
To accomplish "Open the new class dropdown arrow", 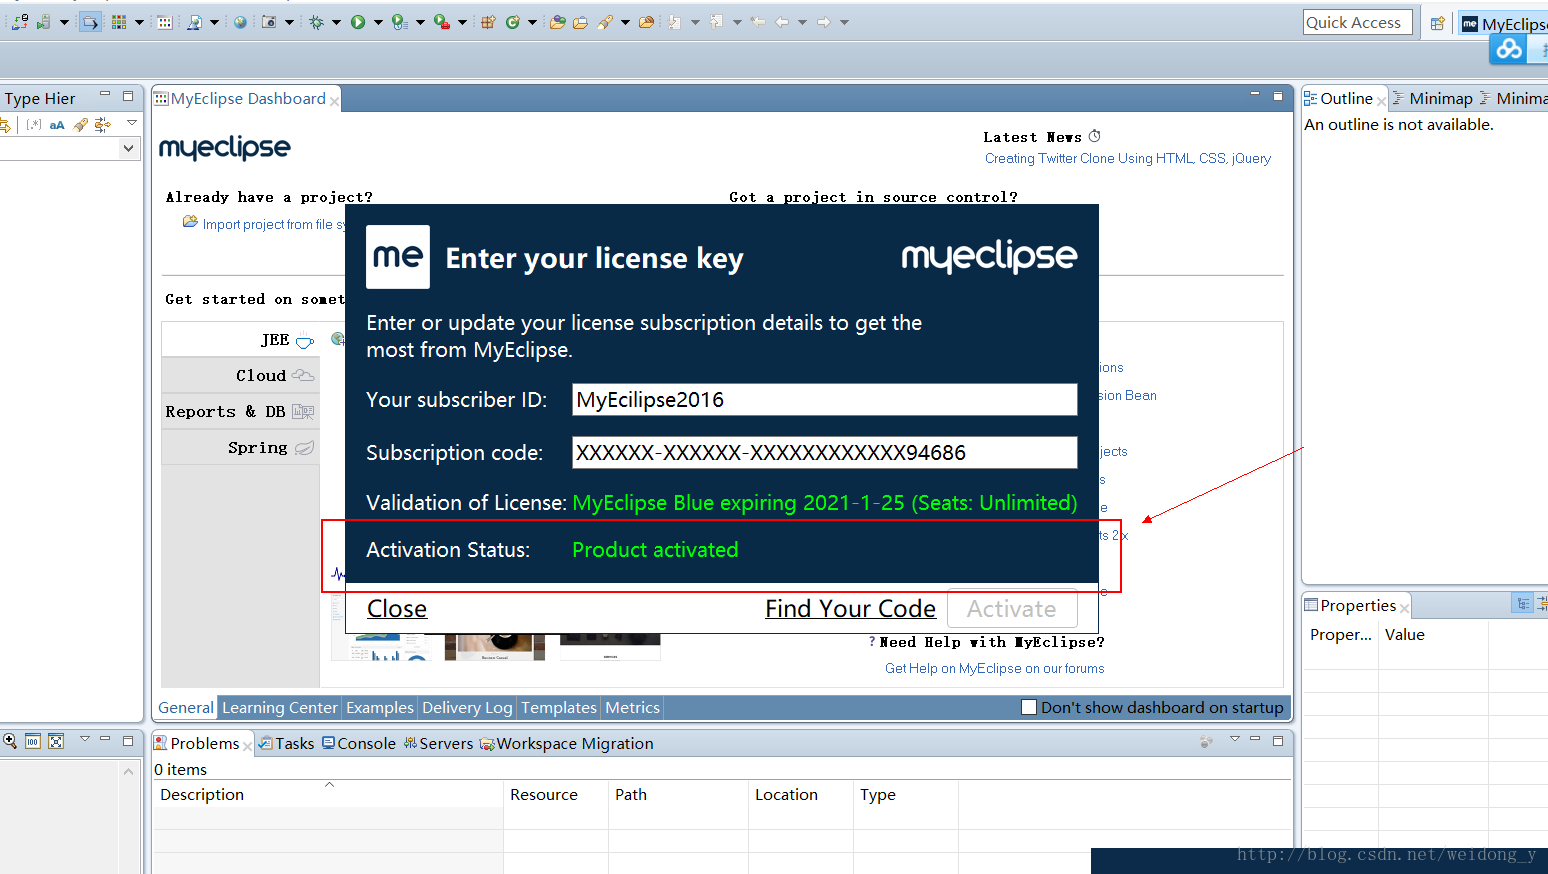I will pos(532,22).
